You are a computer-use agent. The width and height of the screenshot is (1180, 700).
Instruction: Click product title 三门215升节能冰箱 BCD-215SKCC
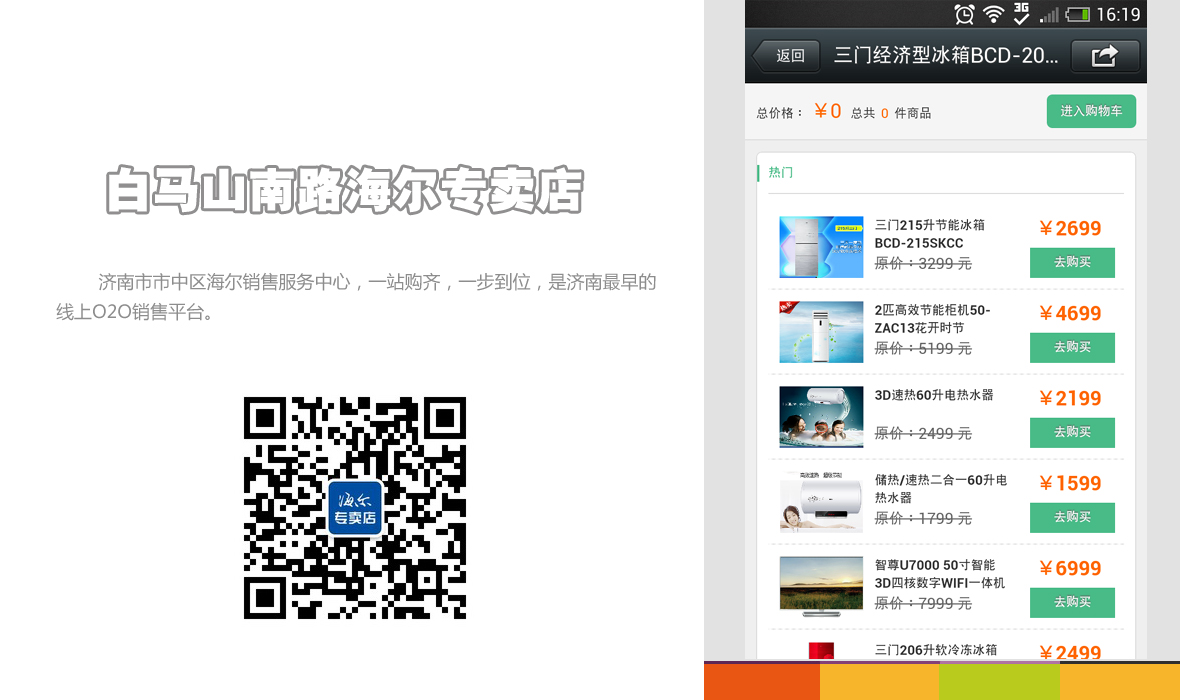929,234
